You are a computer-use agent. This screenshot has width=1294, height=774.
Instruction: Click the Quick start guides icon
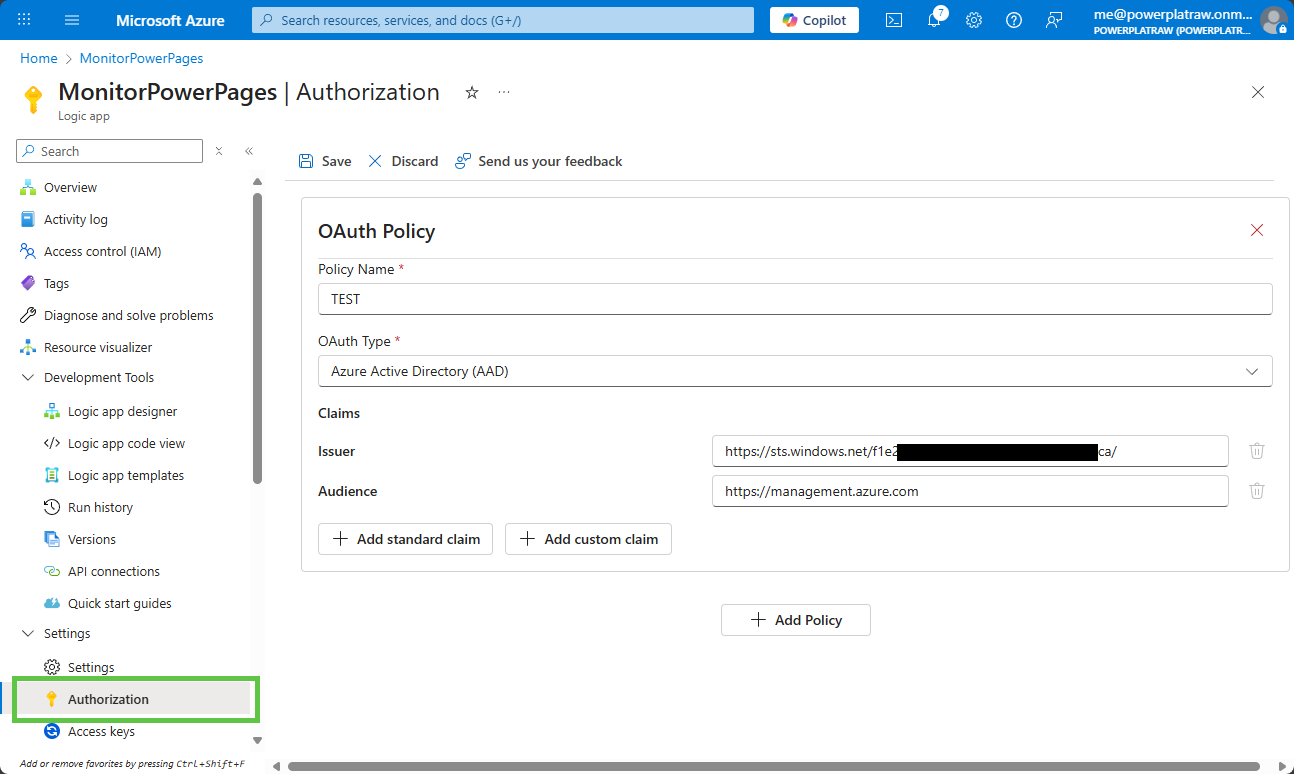52,603
